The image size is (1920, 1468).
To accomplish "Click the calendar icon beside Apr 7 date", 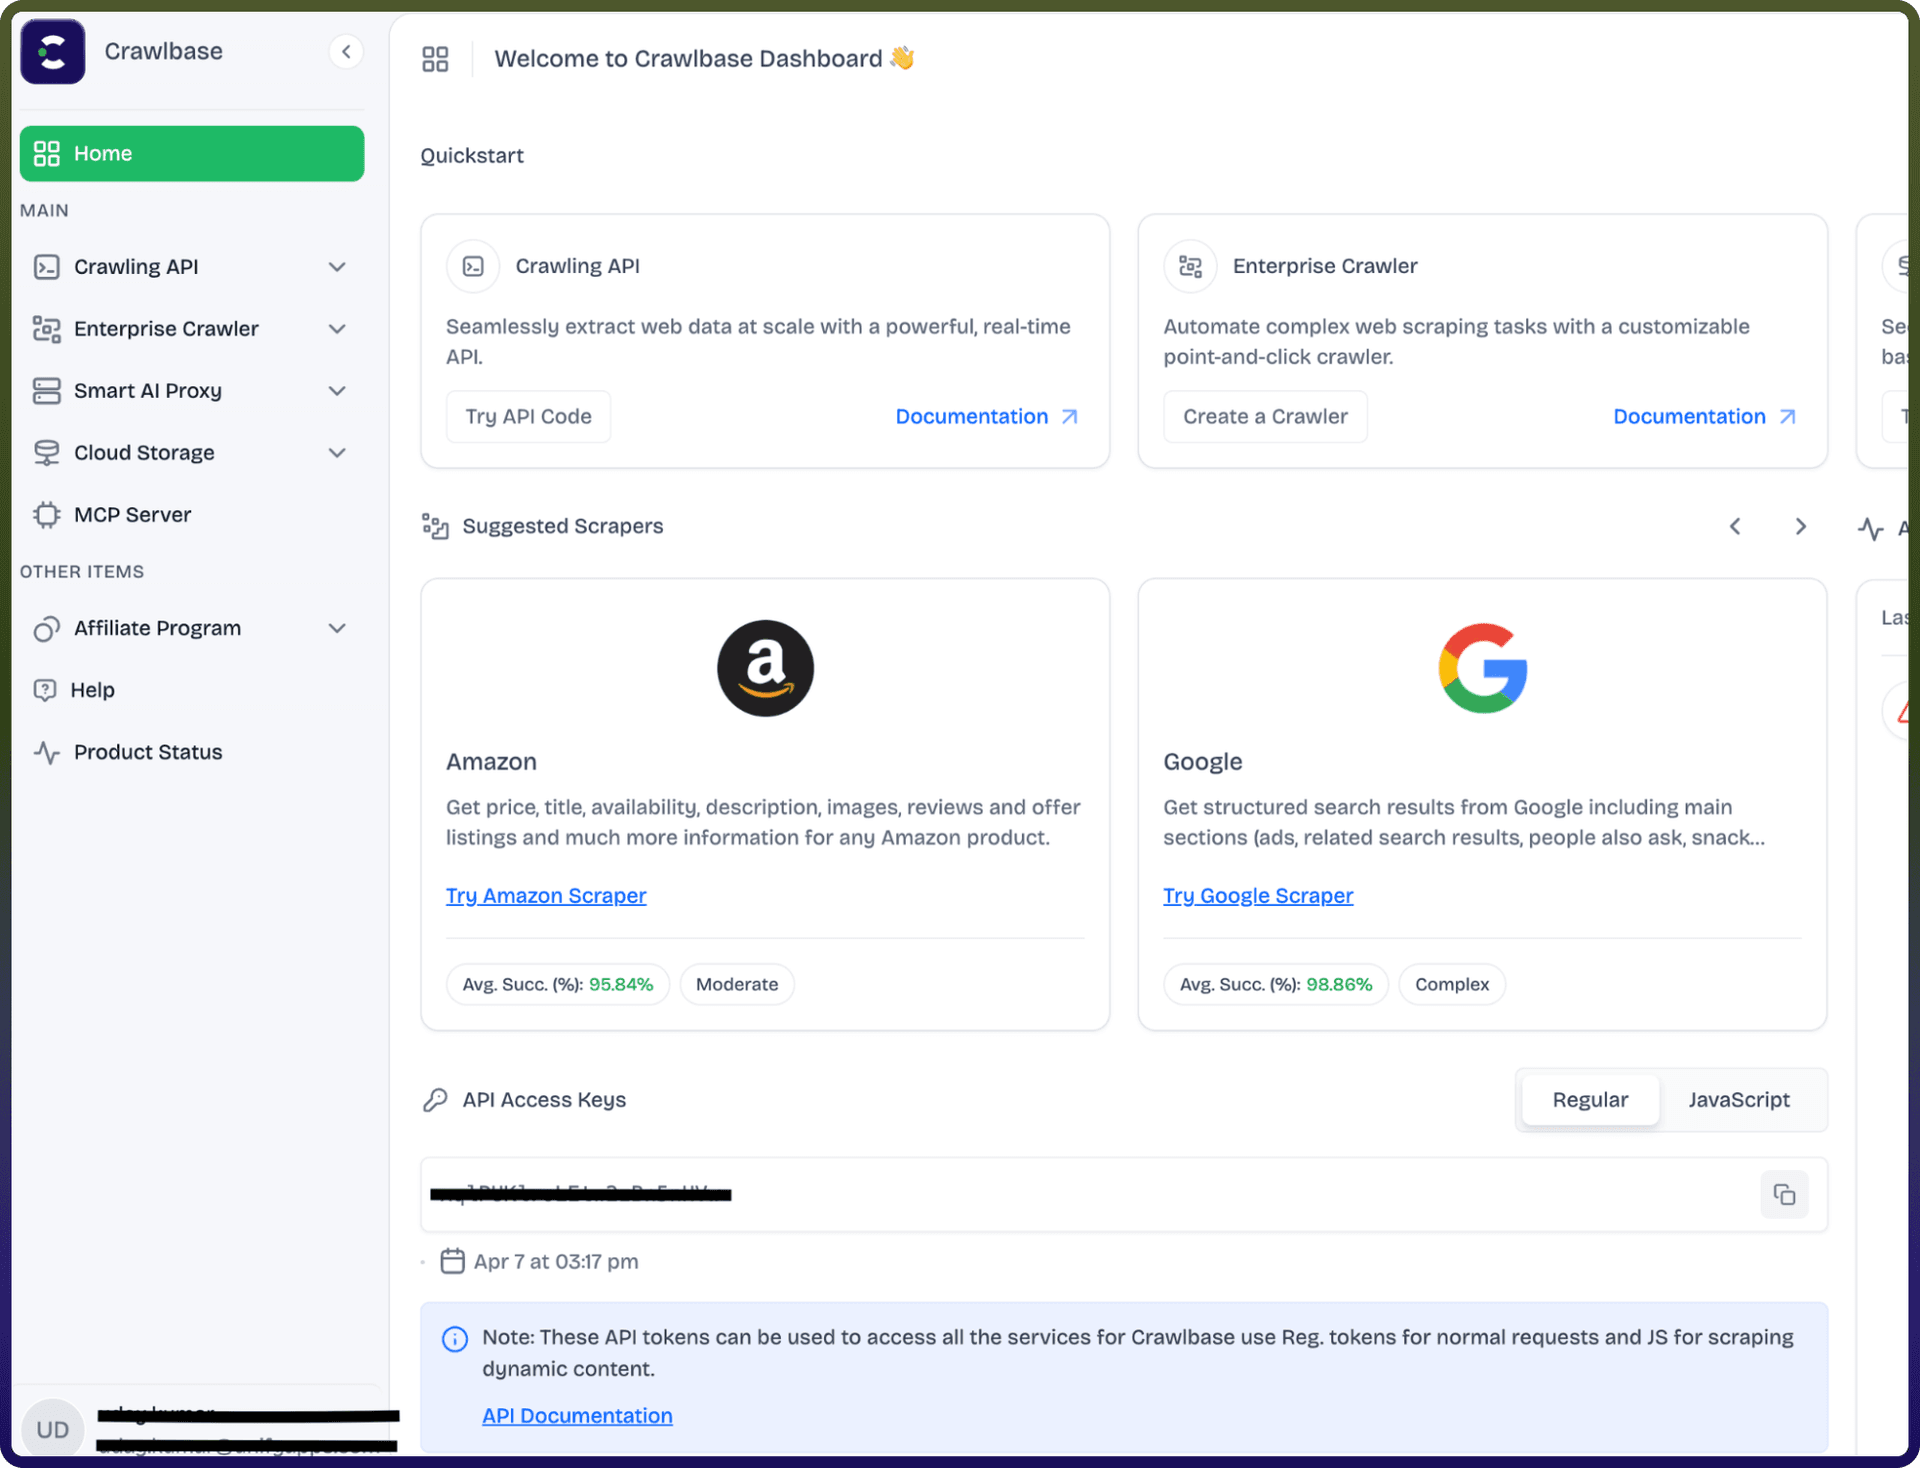I will [453, 1261].
